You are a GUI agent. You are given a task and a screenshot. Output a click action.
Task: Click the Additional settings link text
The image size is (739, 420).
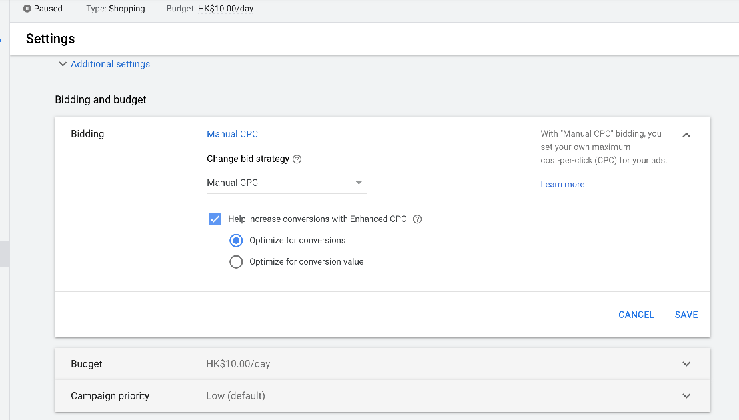pyautogui.click(x=110, y=64)
